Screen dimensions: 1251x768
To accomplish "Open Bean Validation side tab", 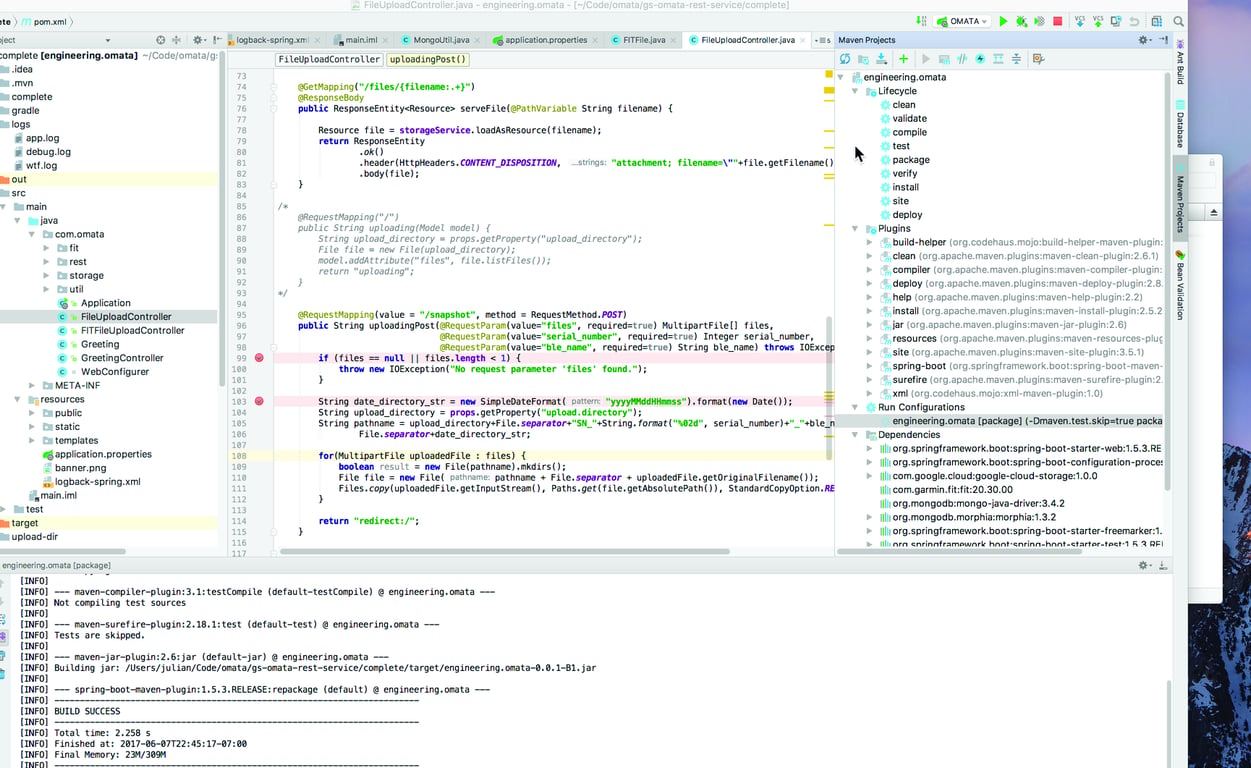I will [1180, 286].
